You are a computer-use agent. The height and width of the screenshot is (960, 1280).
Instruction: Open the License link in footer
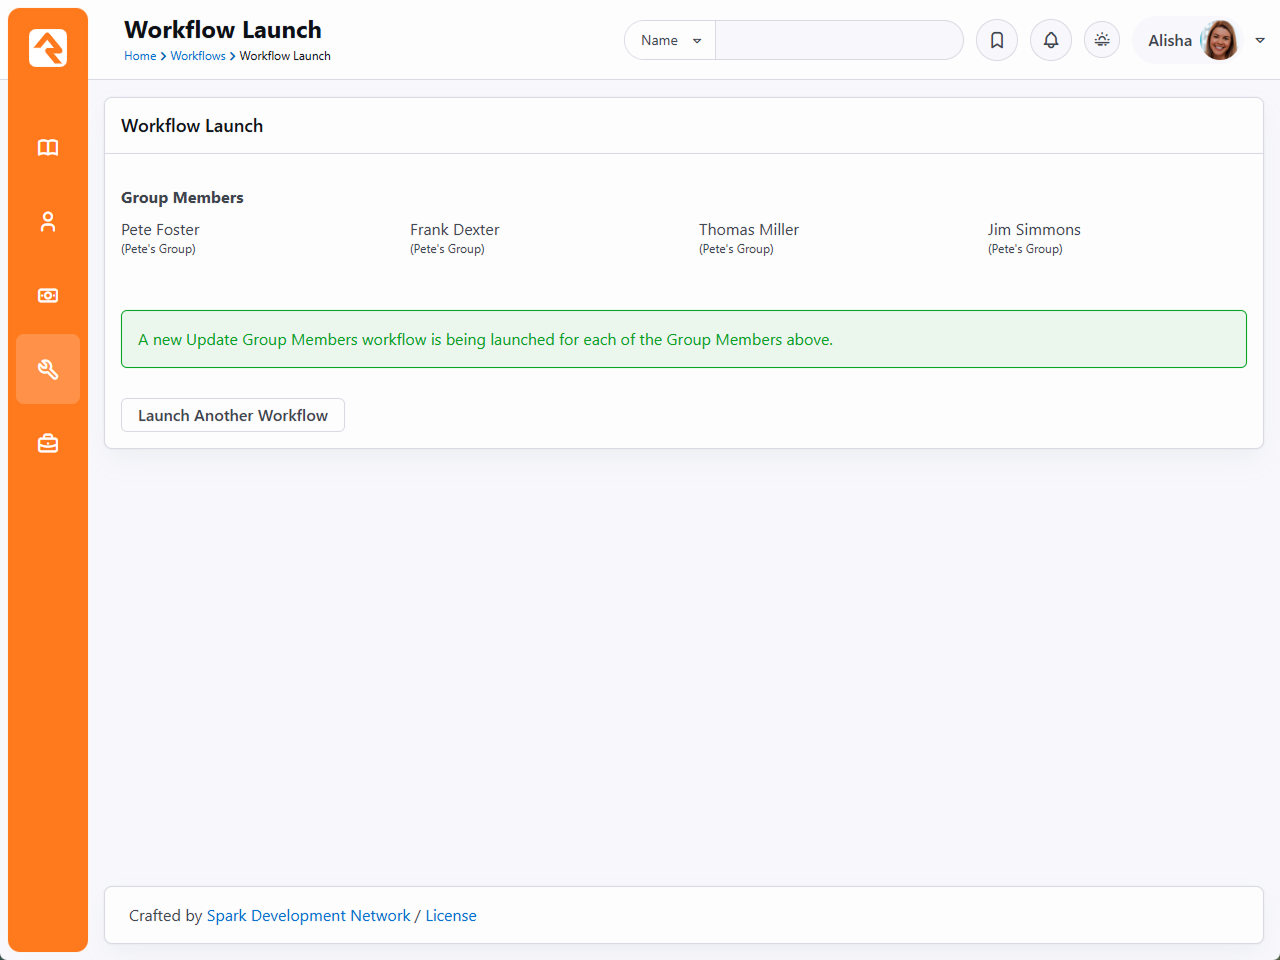(x=451, y=916)
